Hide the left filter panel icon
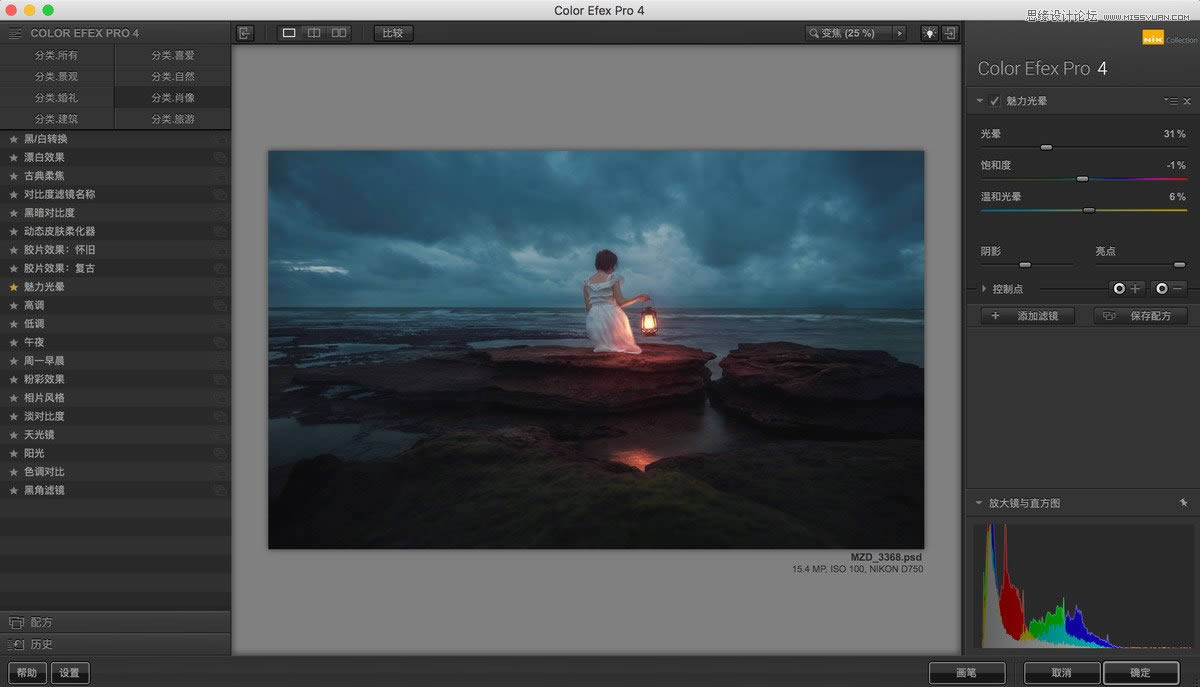The width and height of the screenshot is (1200, 687). pos(245,33)
